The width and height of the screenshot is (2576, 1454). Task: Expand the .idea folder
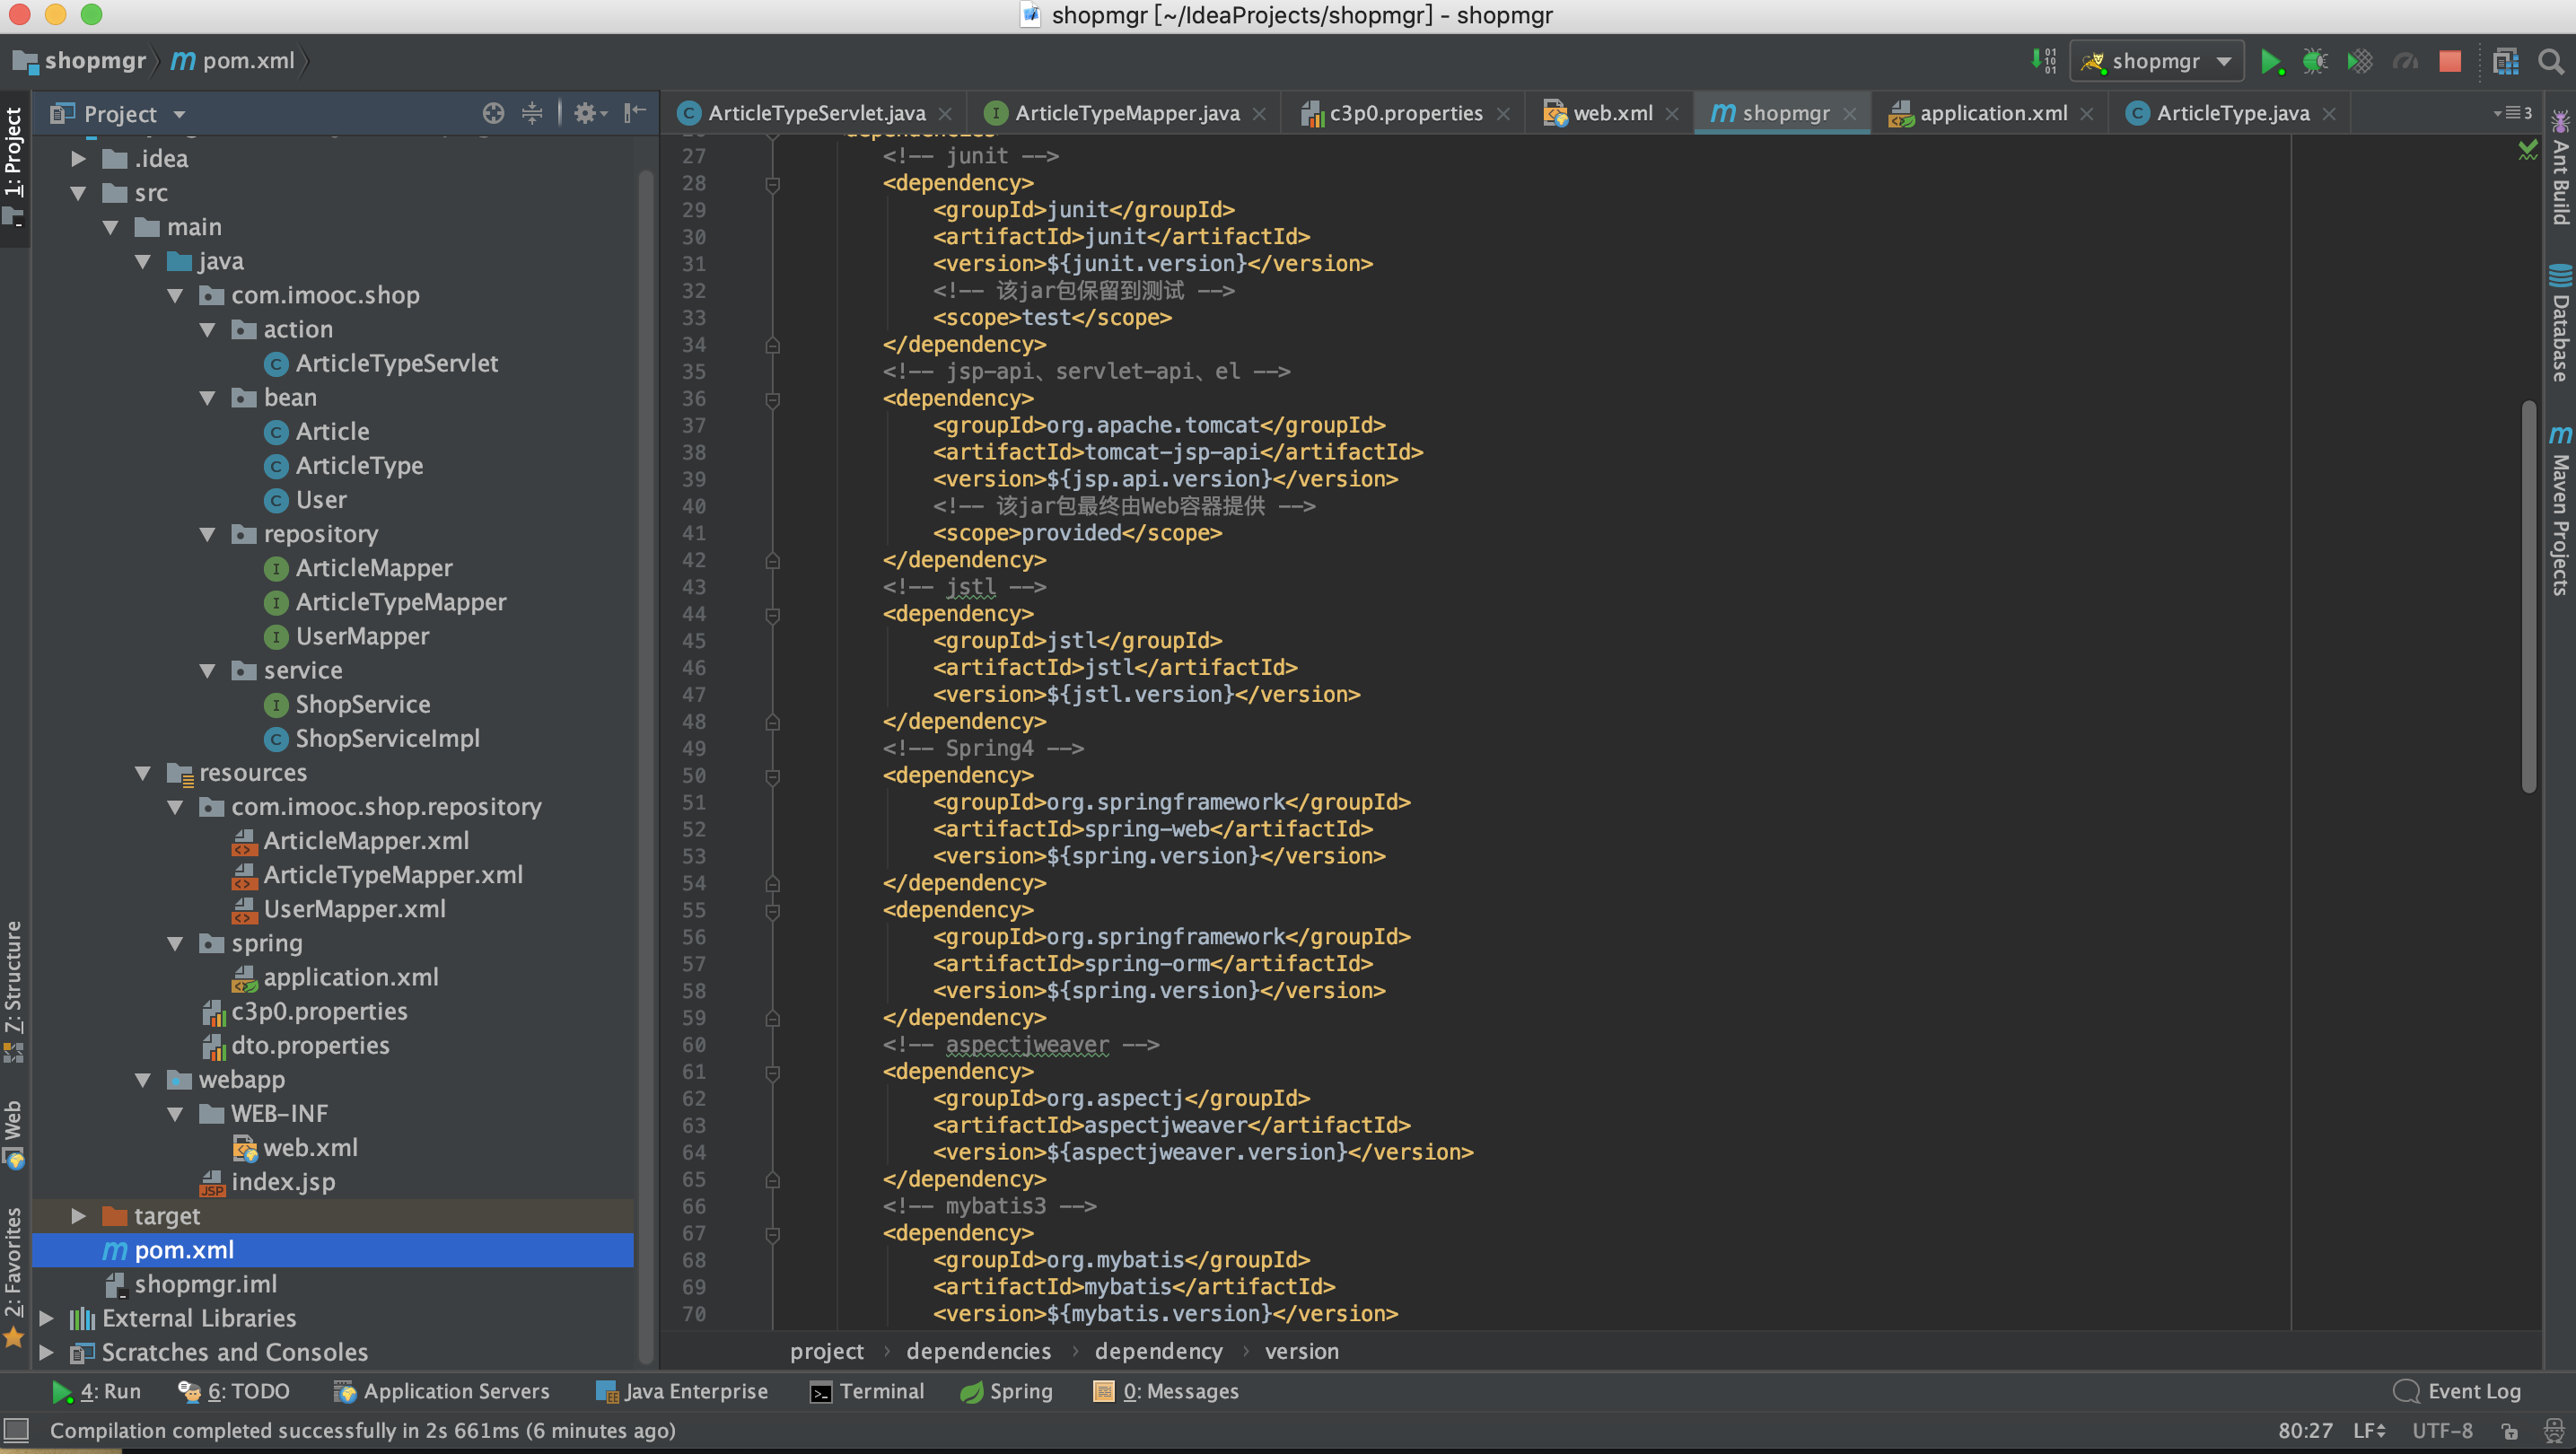click(78, 159)
